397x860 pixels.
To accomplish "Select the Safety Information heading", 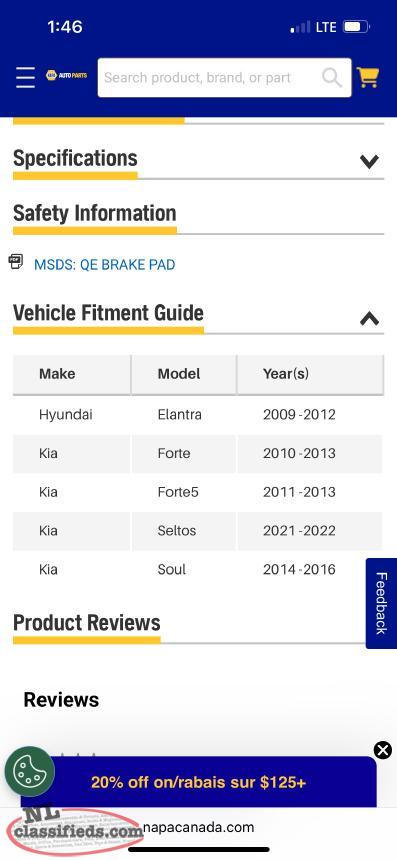I will click(x=95, y=213).
